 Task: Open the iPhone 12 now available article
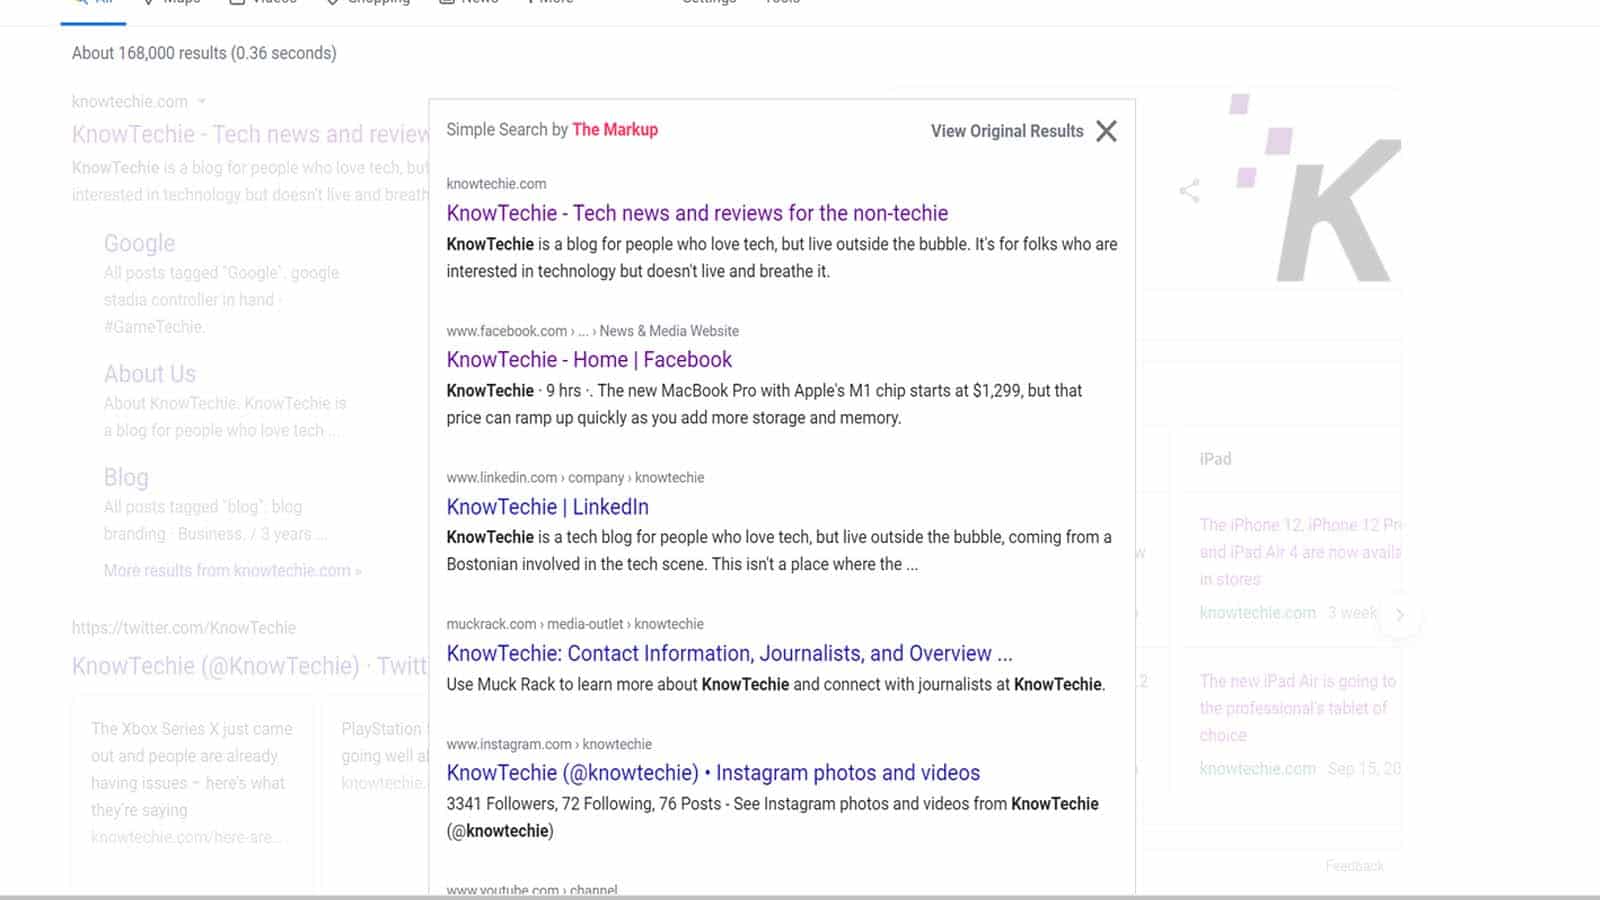[x=1300, y=552]
